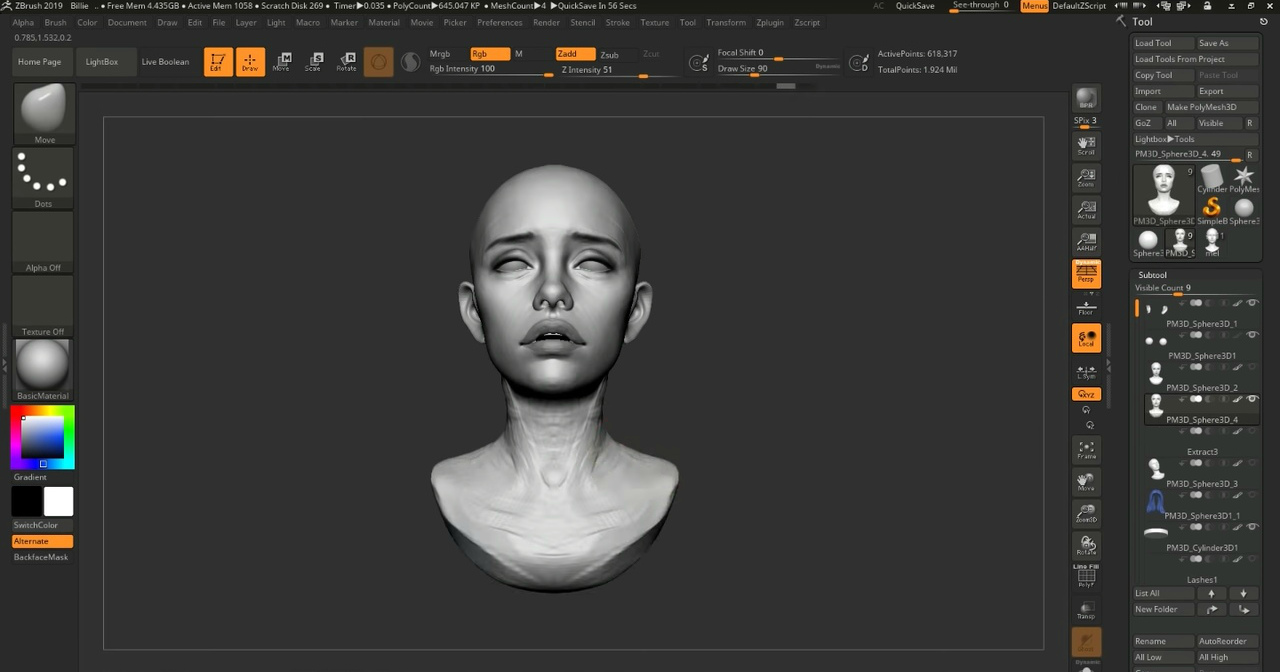Click the AAHalf icon
The width and height of the screenshot is (1280, 672).
tap(1086, 242)
